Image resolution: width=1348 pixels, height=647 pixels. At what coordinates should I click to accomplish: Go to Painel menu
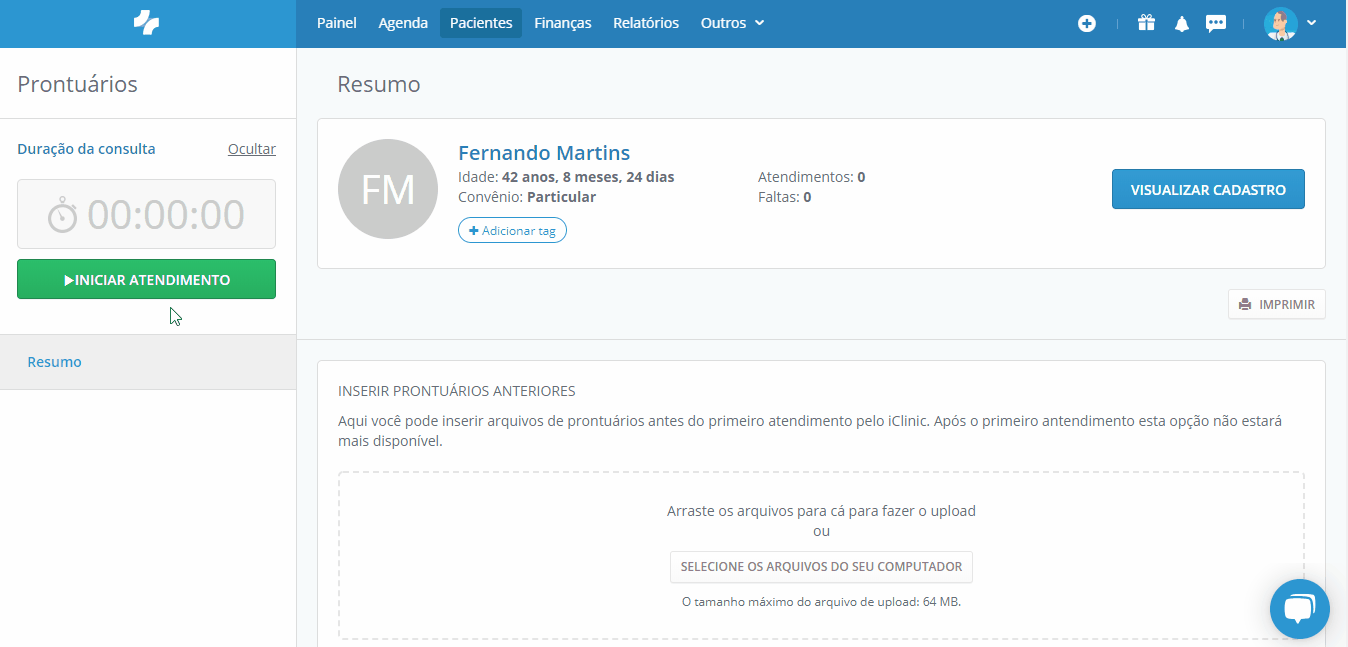coord(337,23)
